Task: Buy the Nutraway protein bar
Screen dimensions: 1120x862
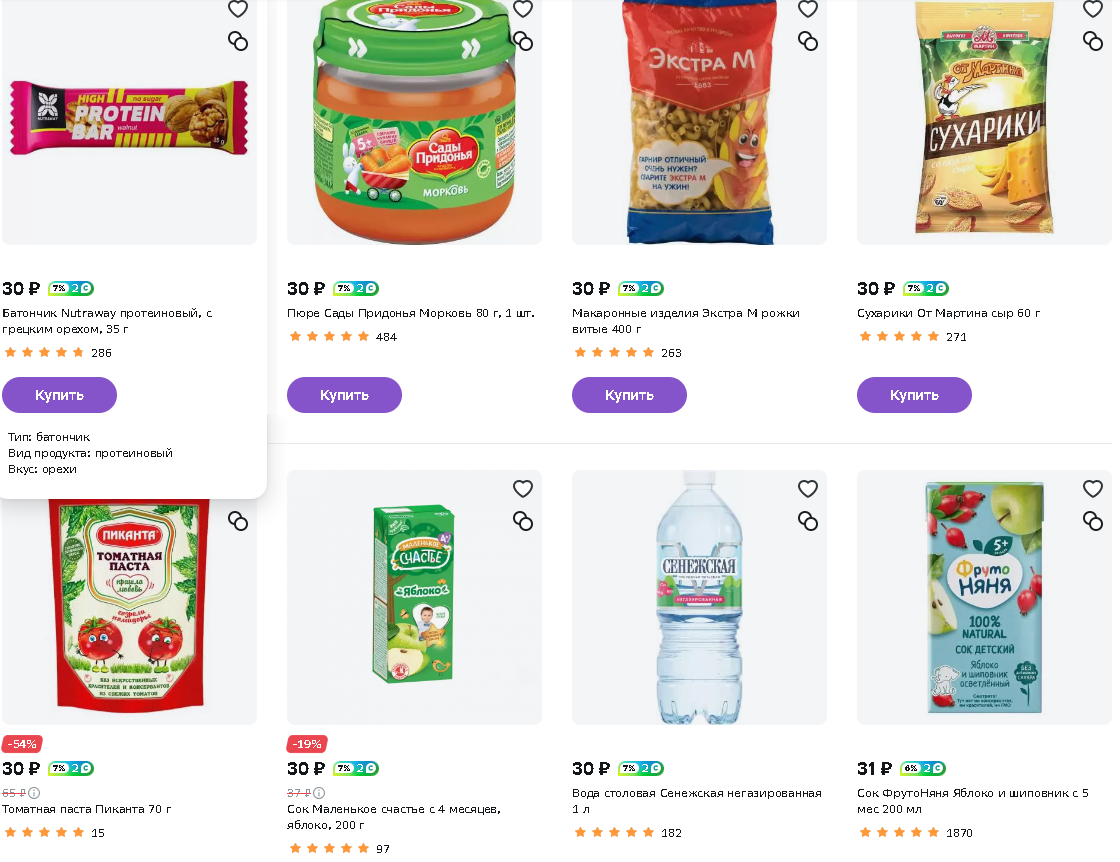Action: tap(59, 395)
